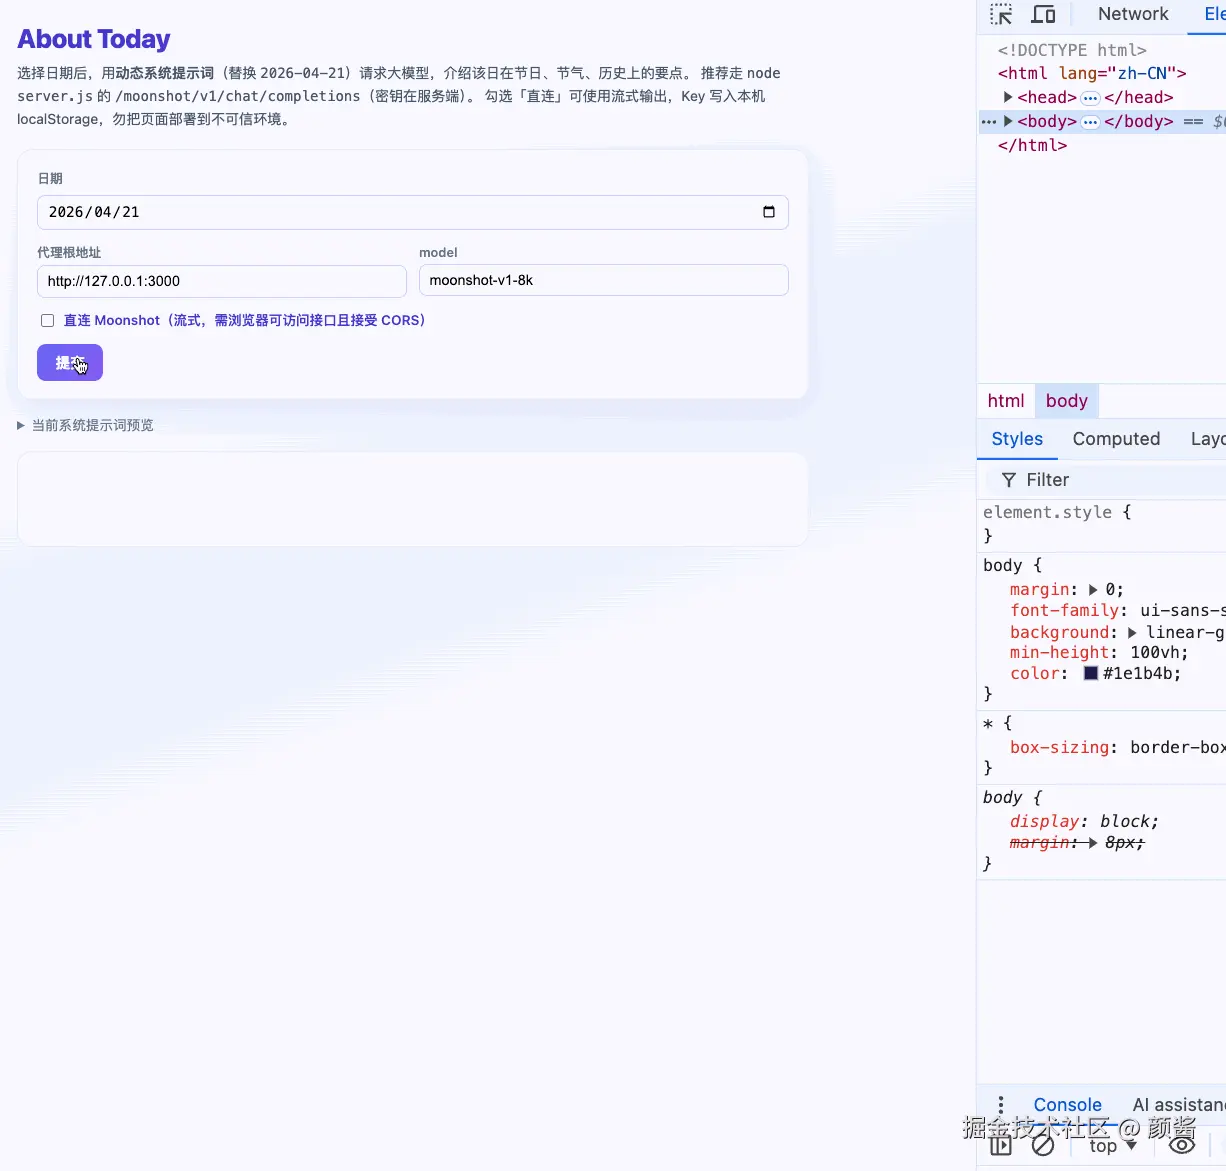Image resolution: width=1226 pixels, height=1171 pixels.
Task: Click the html breadcrumb item
Action: pyautogui.click(x=1006, y=401)
